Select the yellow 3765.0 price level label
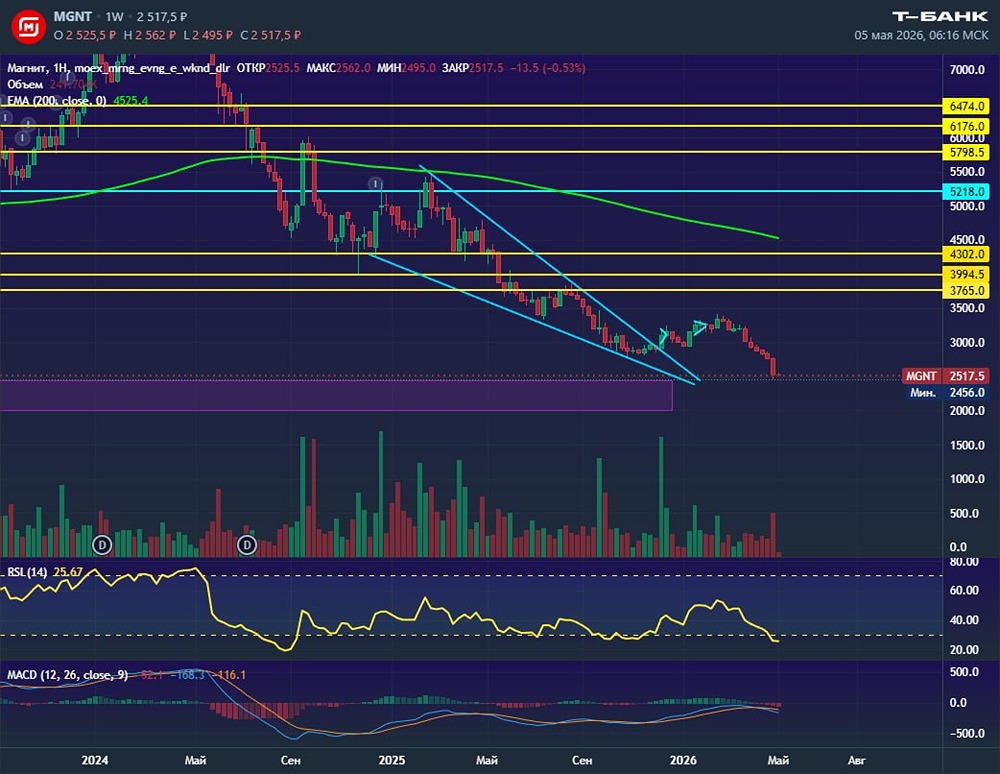Image resolution: width=1000 pixels, height=774 pixels. [966, 291]
